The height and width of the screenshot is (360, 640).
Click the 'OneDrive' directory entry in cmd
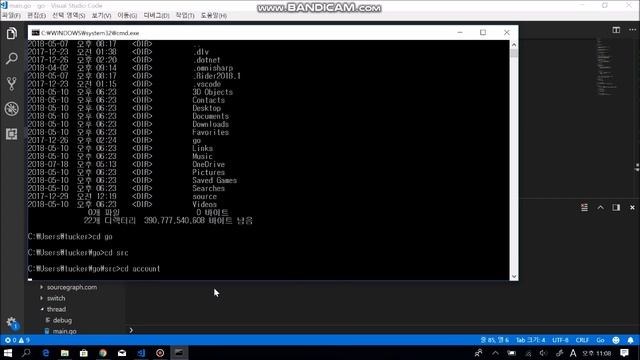tap(208, 164)
